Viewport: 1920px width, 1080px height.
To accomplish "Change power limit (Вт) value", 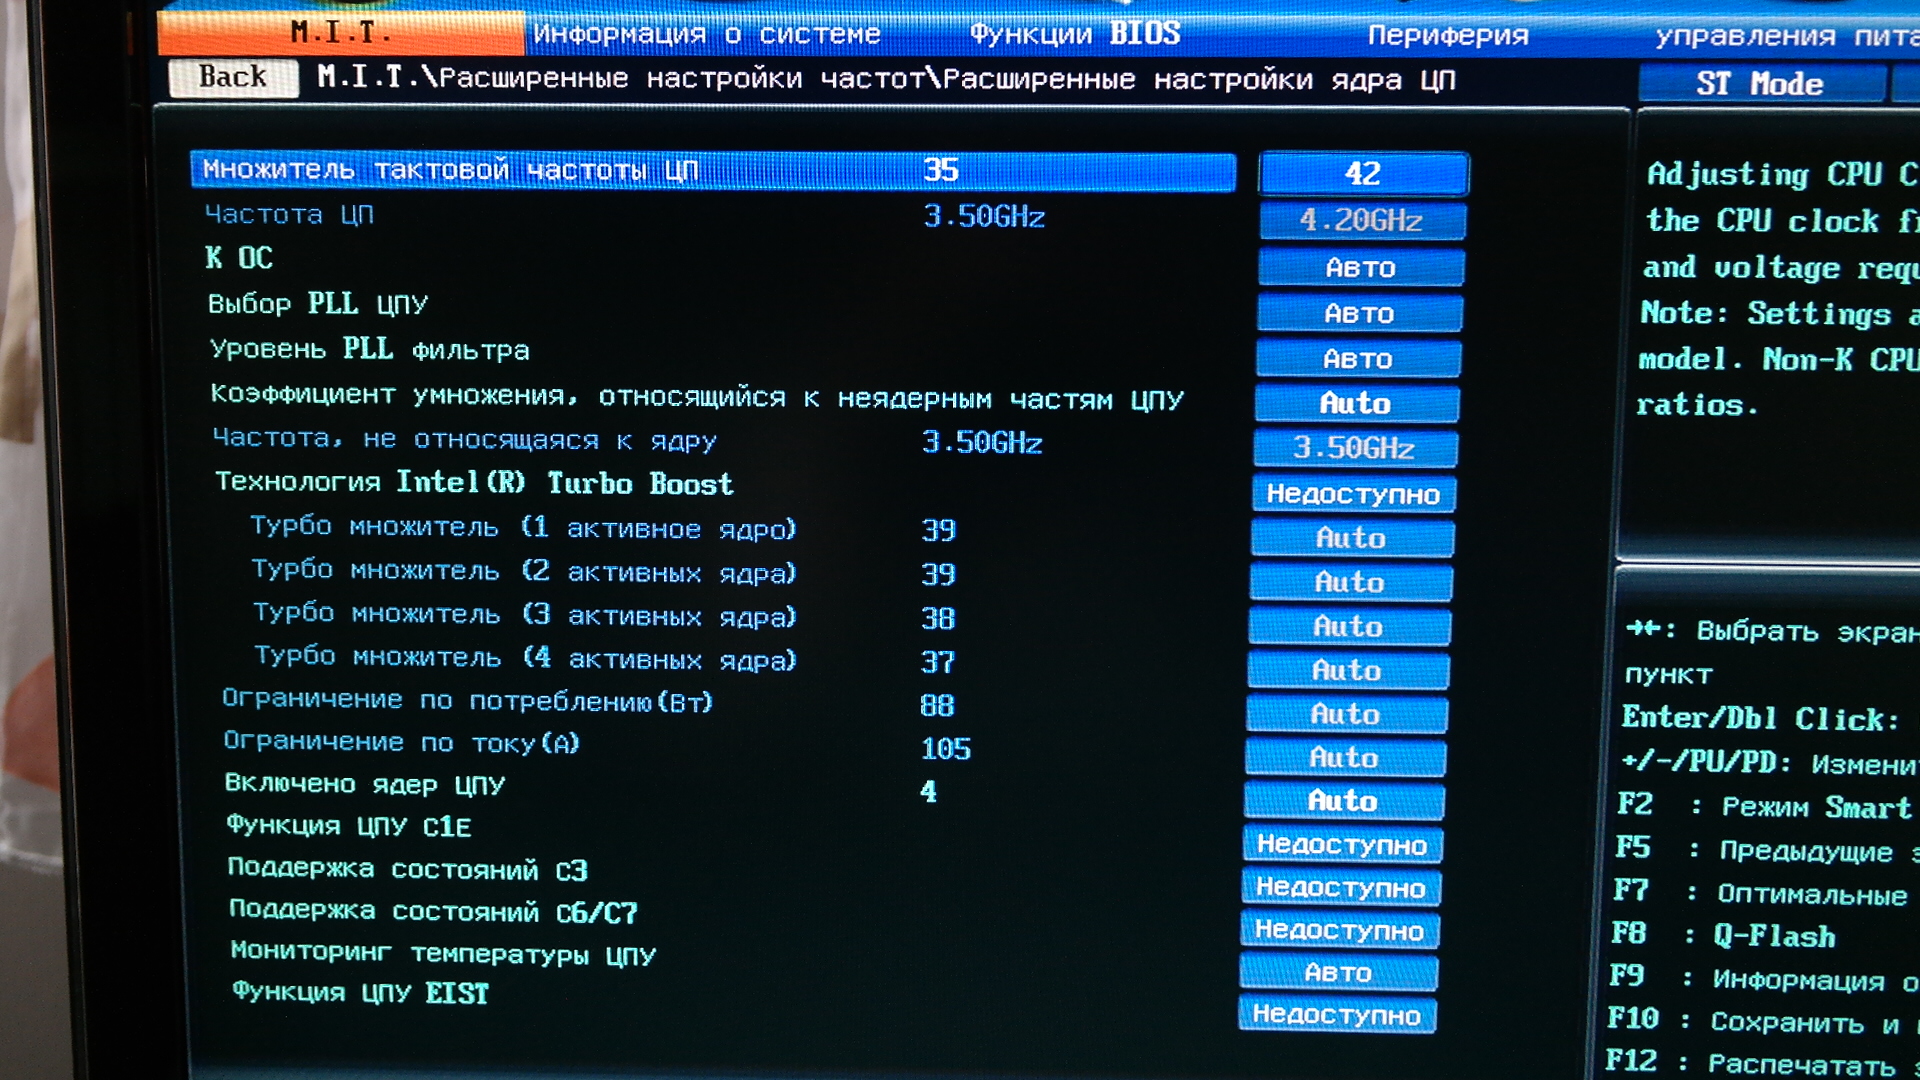I will (x=1346, y=715).
